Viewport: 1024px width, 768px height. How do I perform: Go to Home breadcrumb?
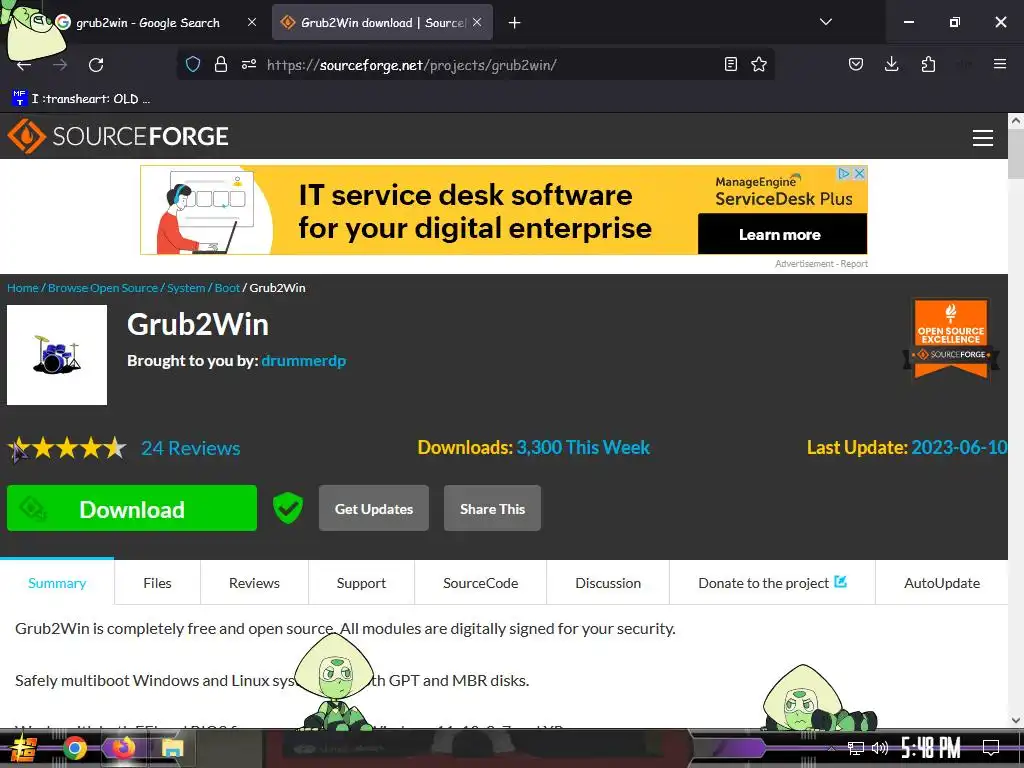pos(23,288)
